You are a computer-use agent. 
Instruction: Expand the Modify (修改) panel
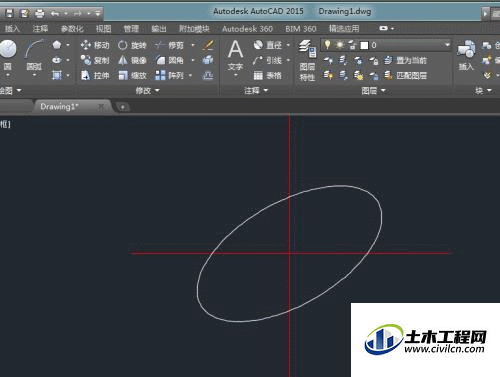[148, 90]
